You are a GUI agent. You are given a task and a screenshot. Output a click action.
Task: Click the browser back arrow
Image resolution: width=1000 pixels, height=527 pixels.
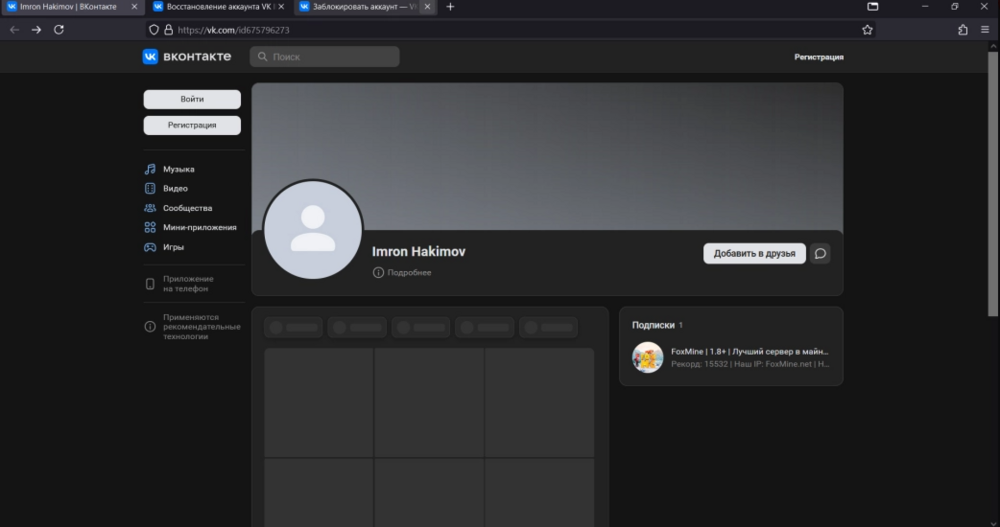coord(14,29)
